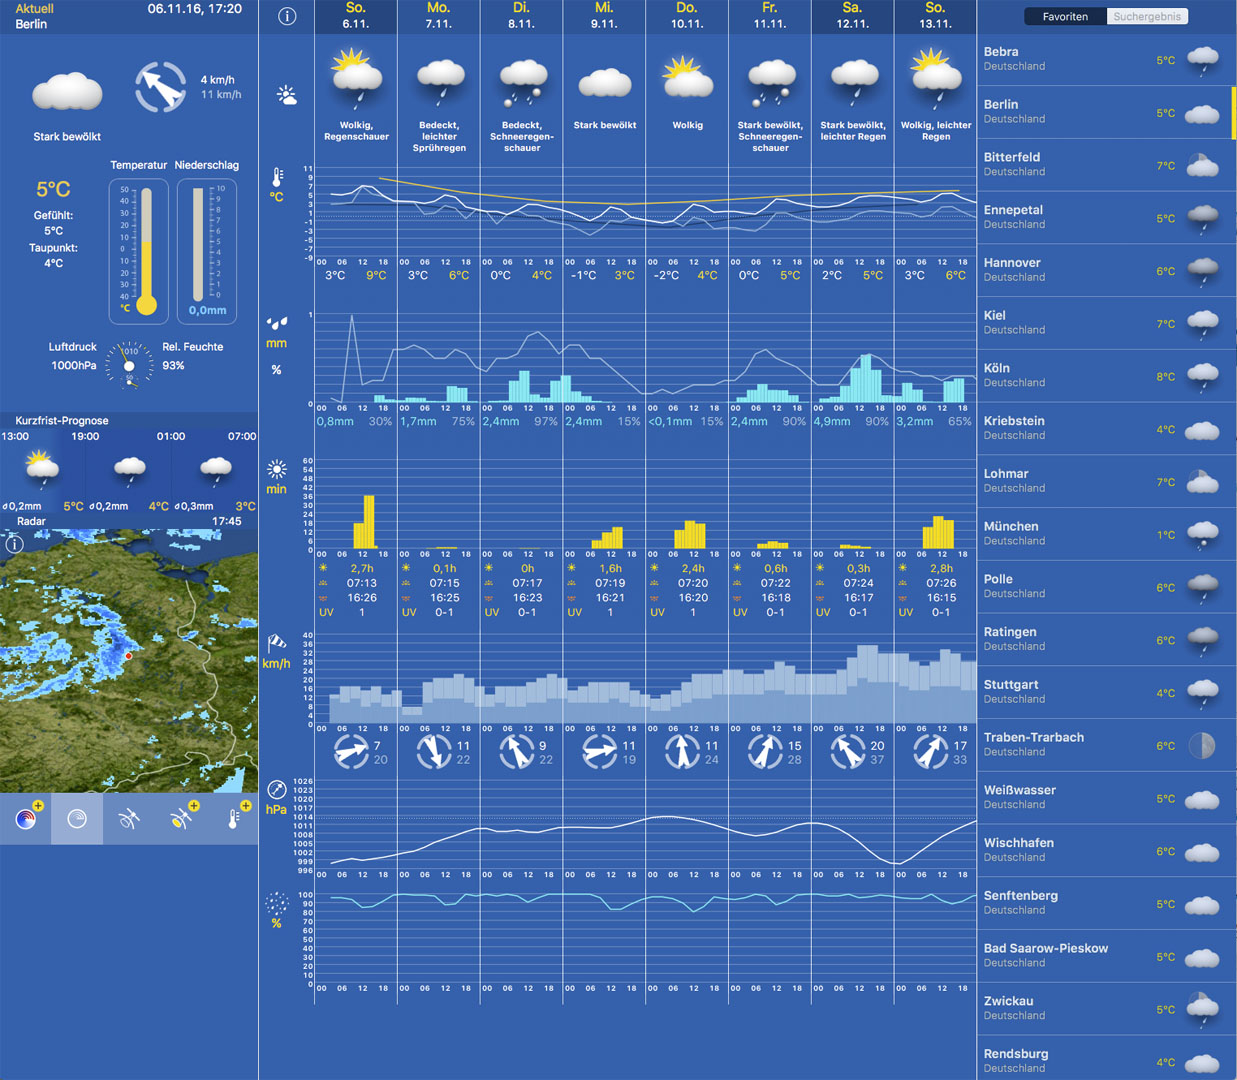
Task: Click the sunshine duration icon beside the chart
Action: 277,469
